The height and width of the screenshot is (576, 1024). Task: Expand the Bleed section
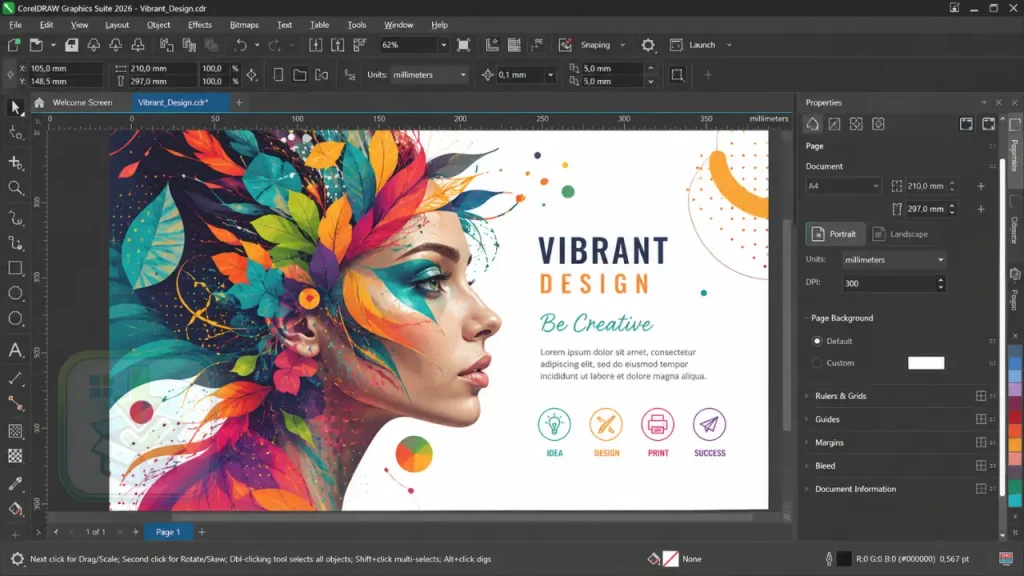pyautogui.click(x=825, y=466)
